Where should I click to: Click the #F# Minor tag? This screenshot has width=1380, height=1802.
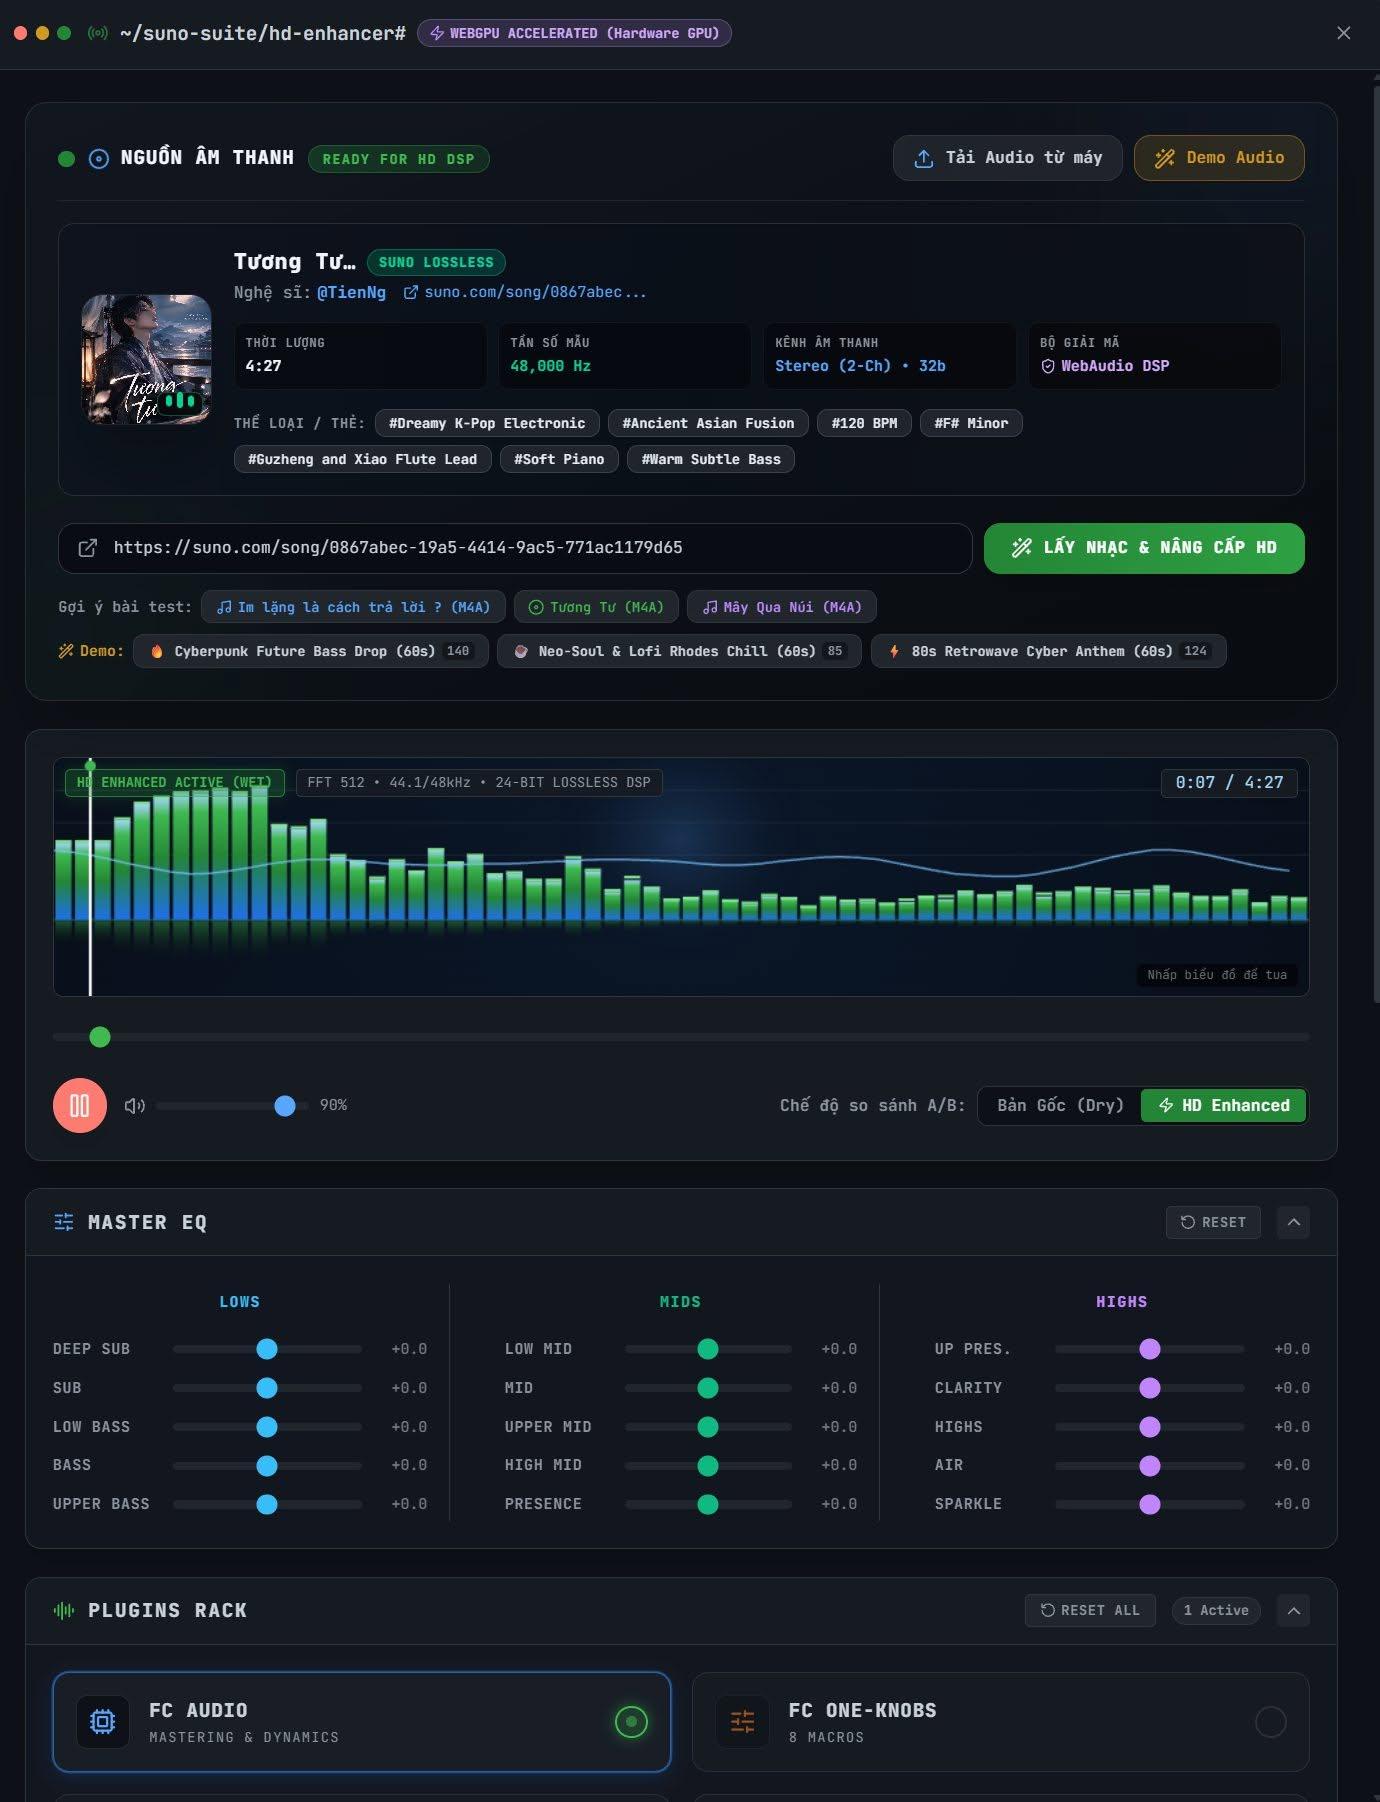[971, 423]
